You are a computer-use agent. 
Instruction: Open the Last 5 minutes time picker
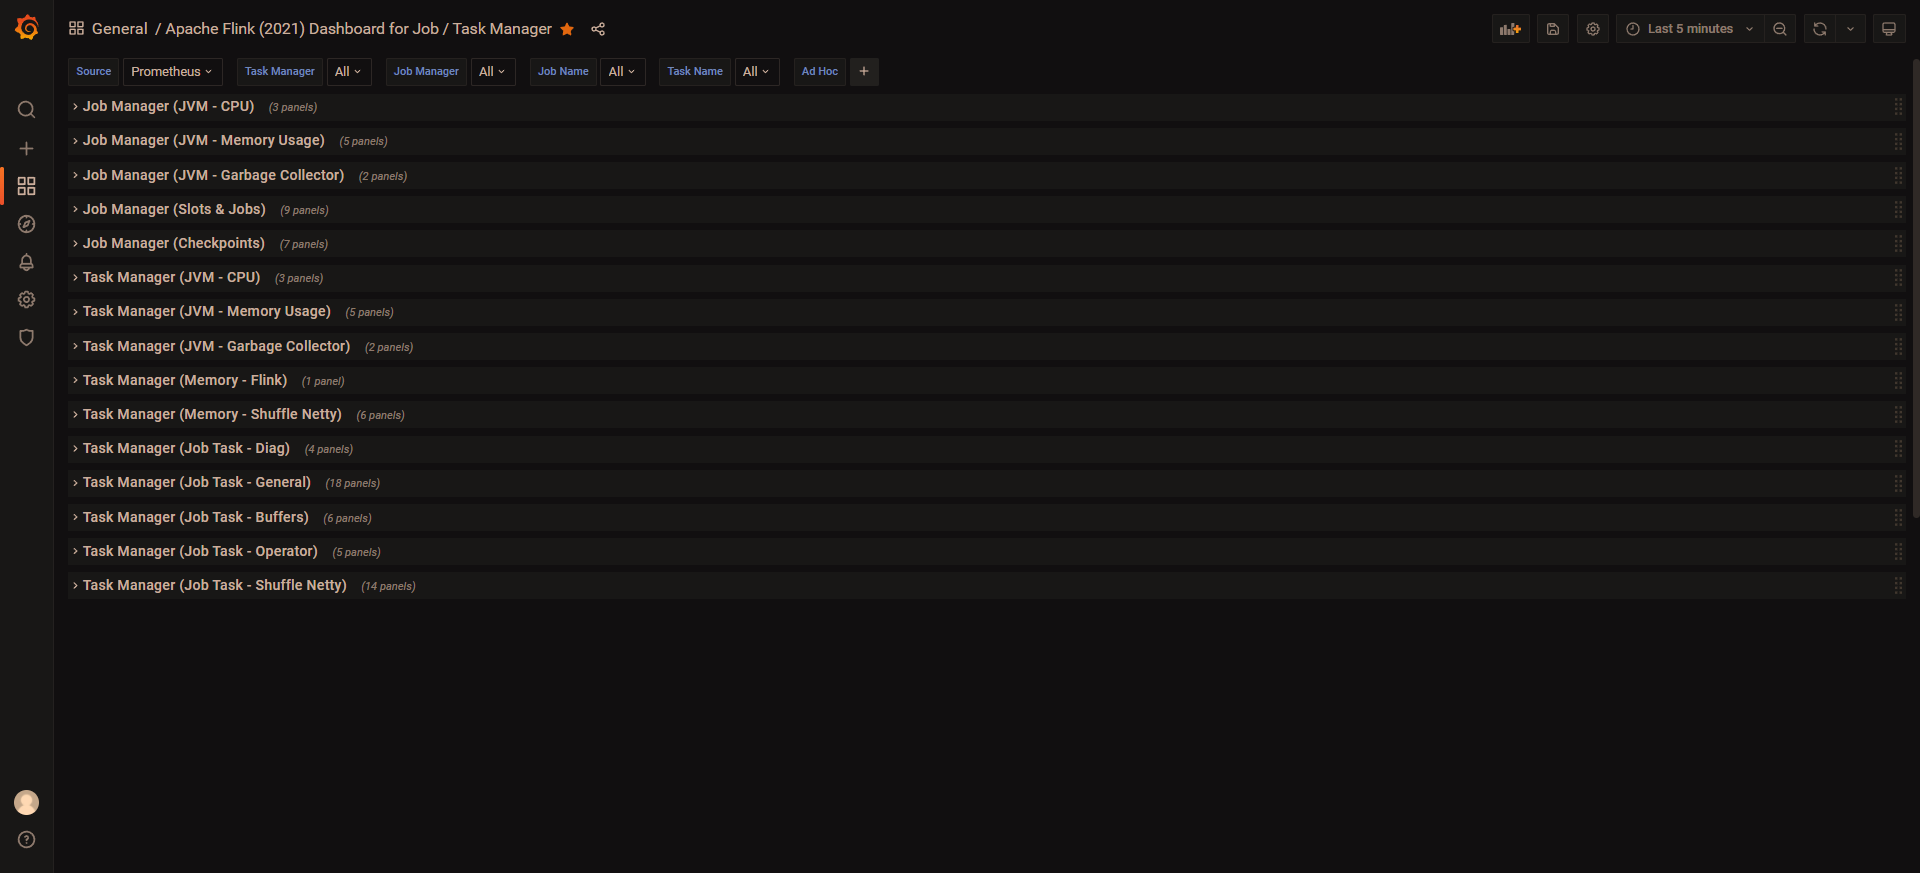(x=1690, y=29)
